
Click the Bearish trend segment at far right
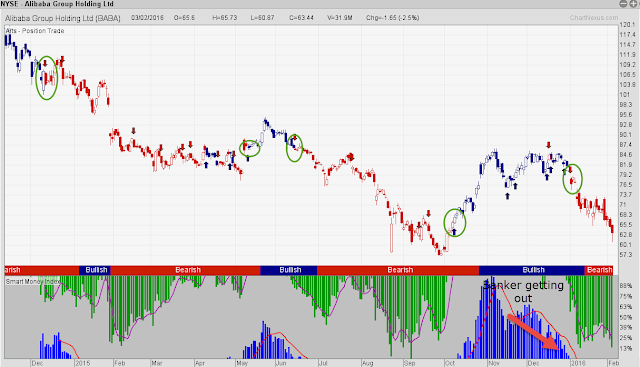click(x=599, y=270)
